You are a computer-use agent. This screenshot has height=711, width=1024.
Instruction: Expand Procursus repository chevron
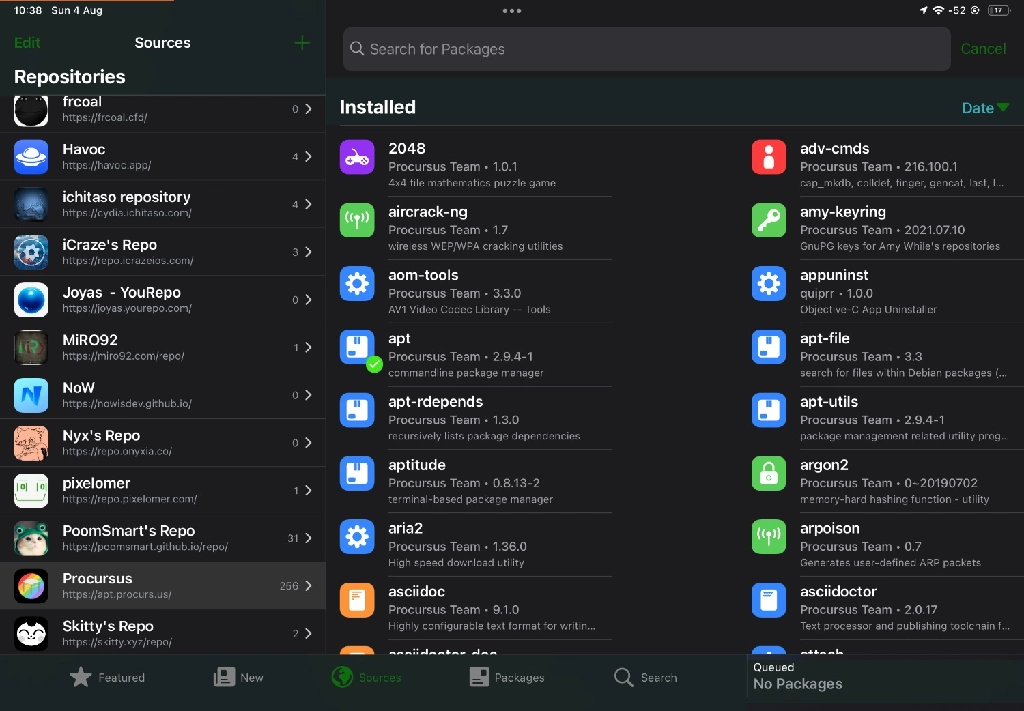[x=308, y=586]
